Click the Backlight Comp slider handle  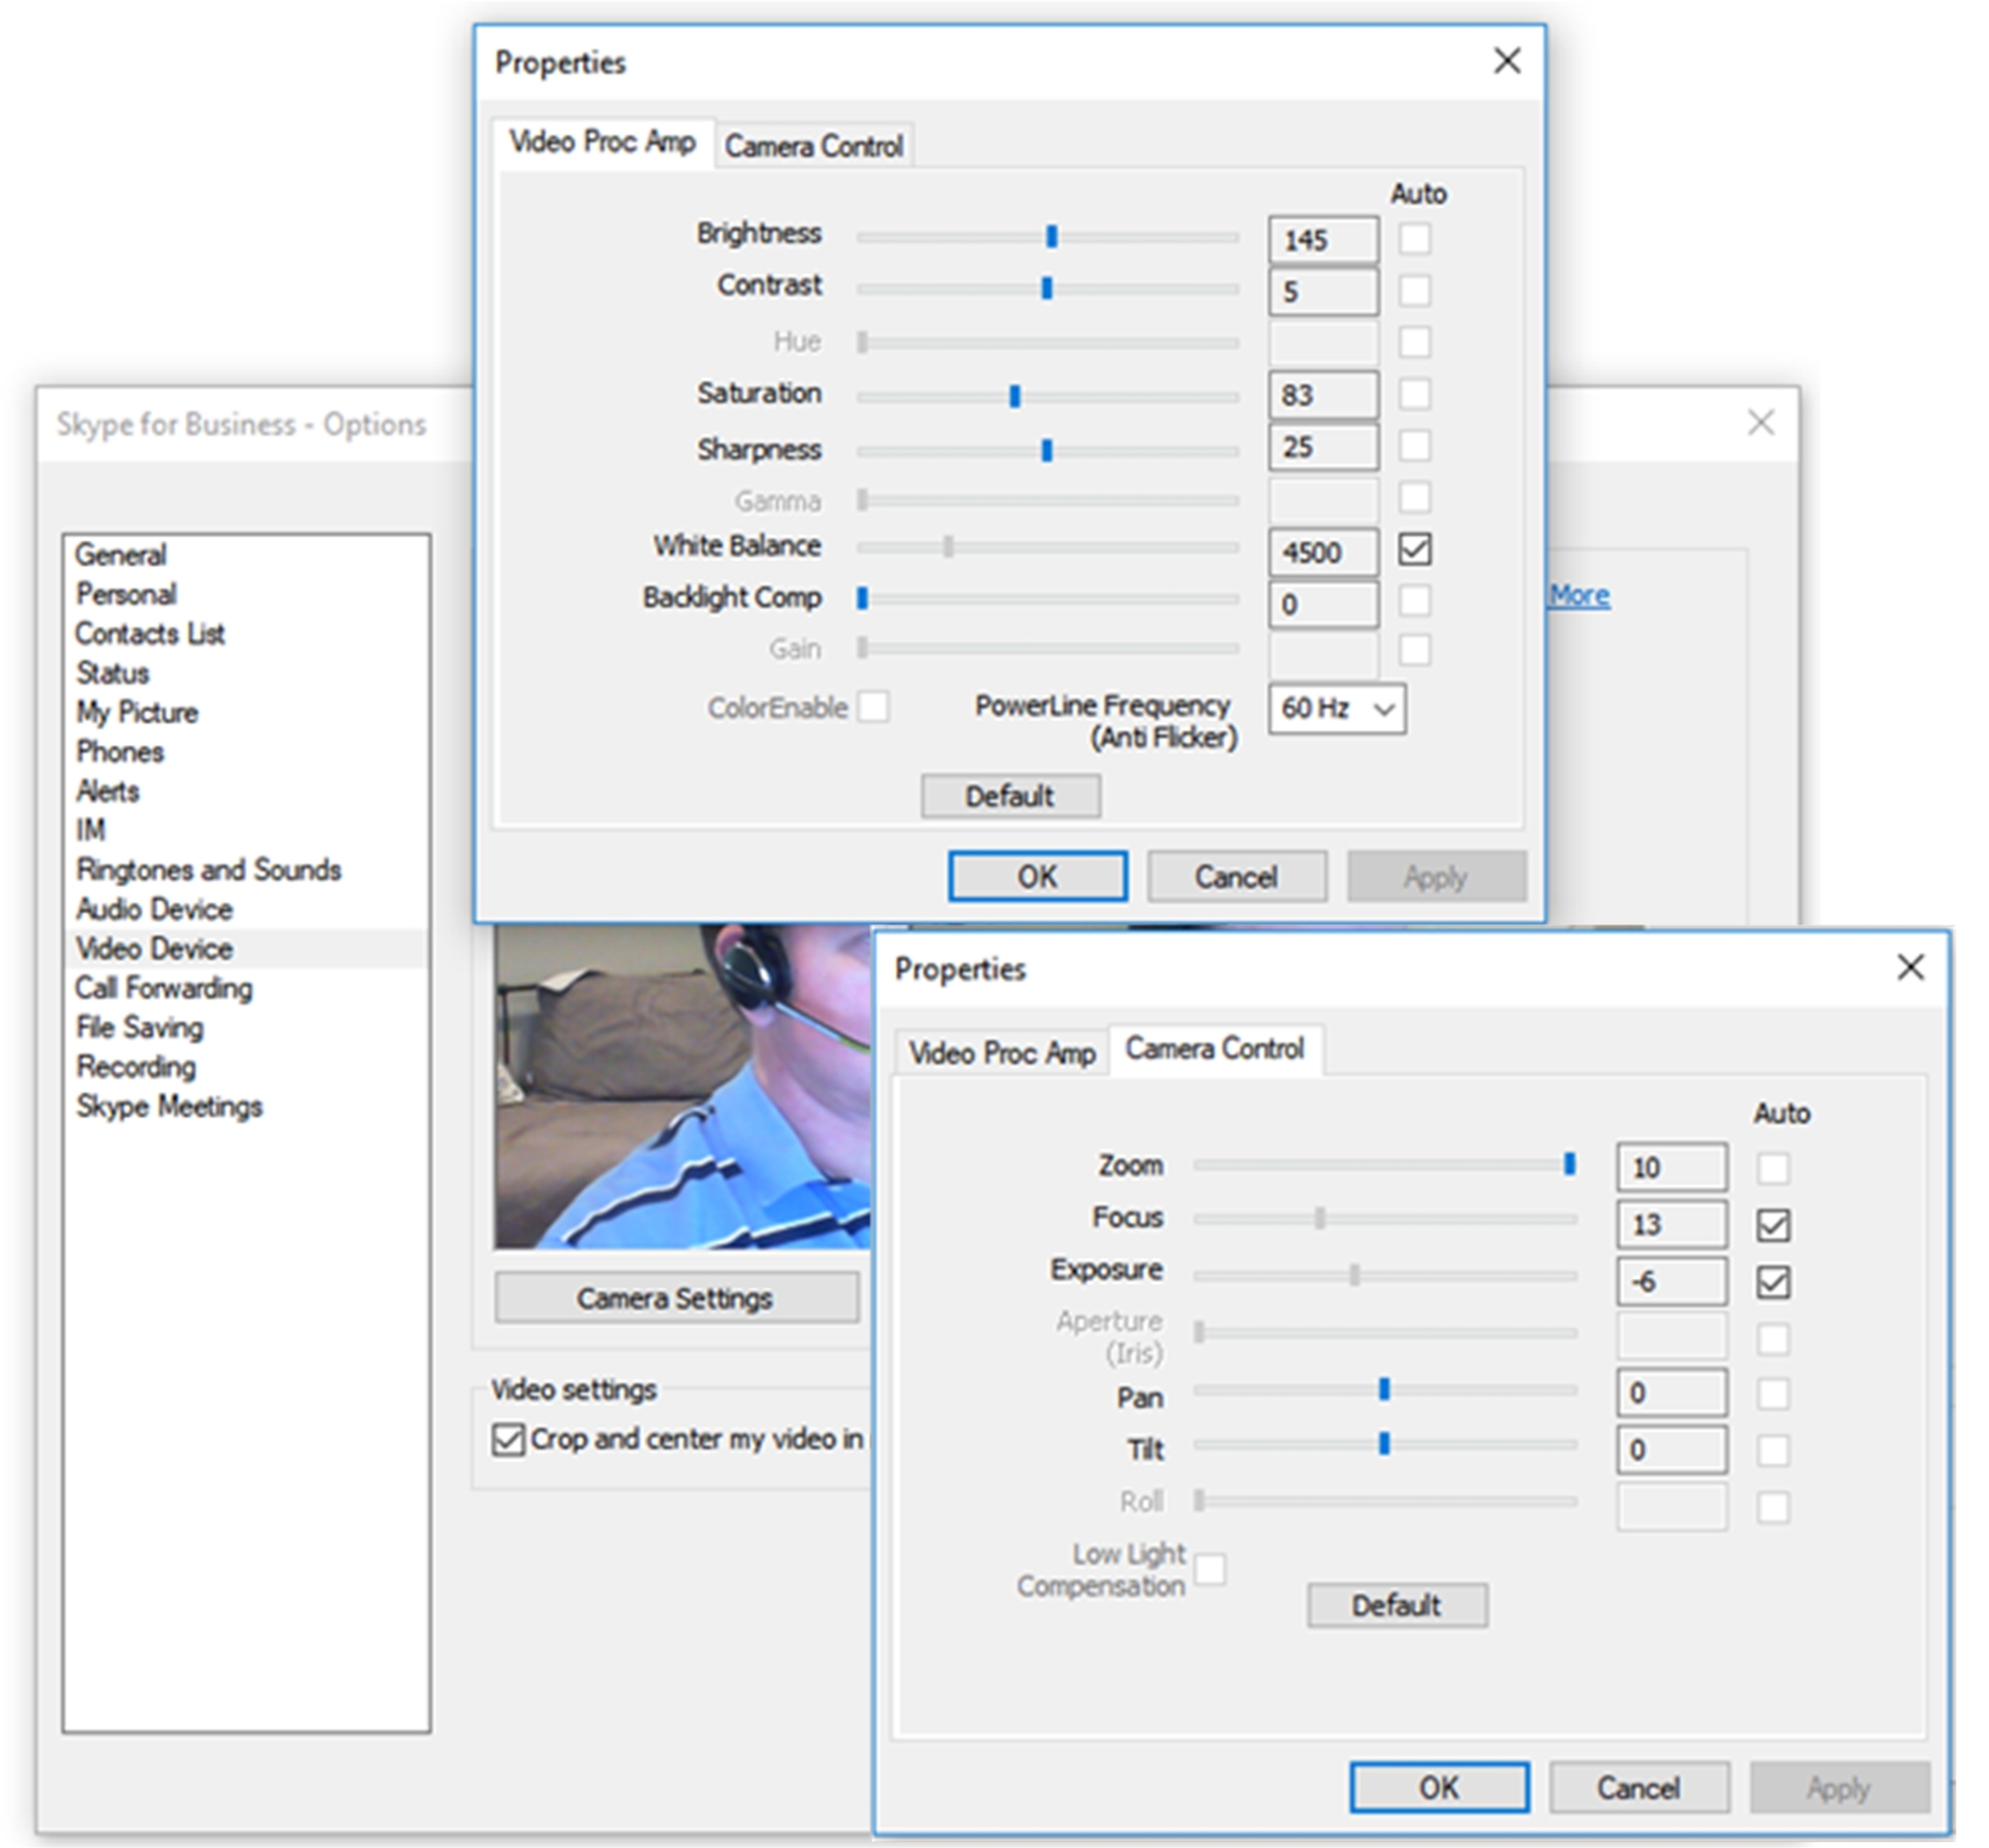[x=862, y=598]
